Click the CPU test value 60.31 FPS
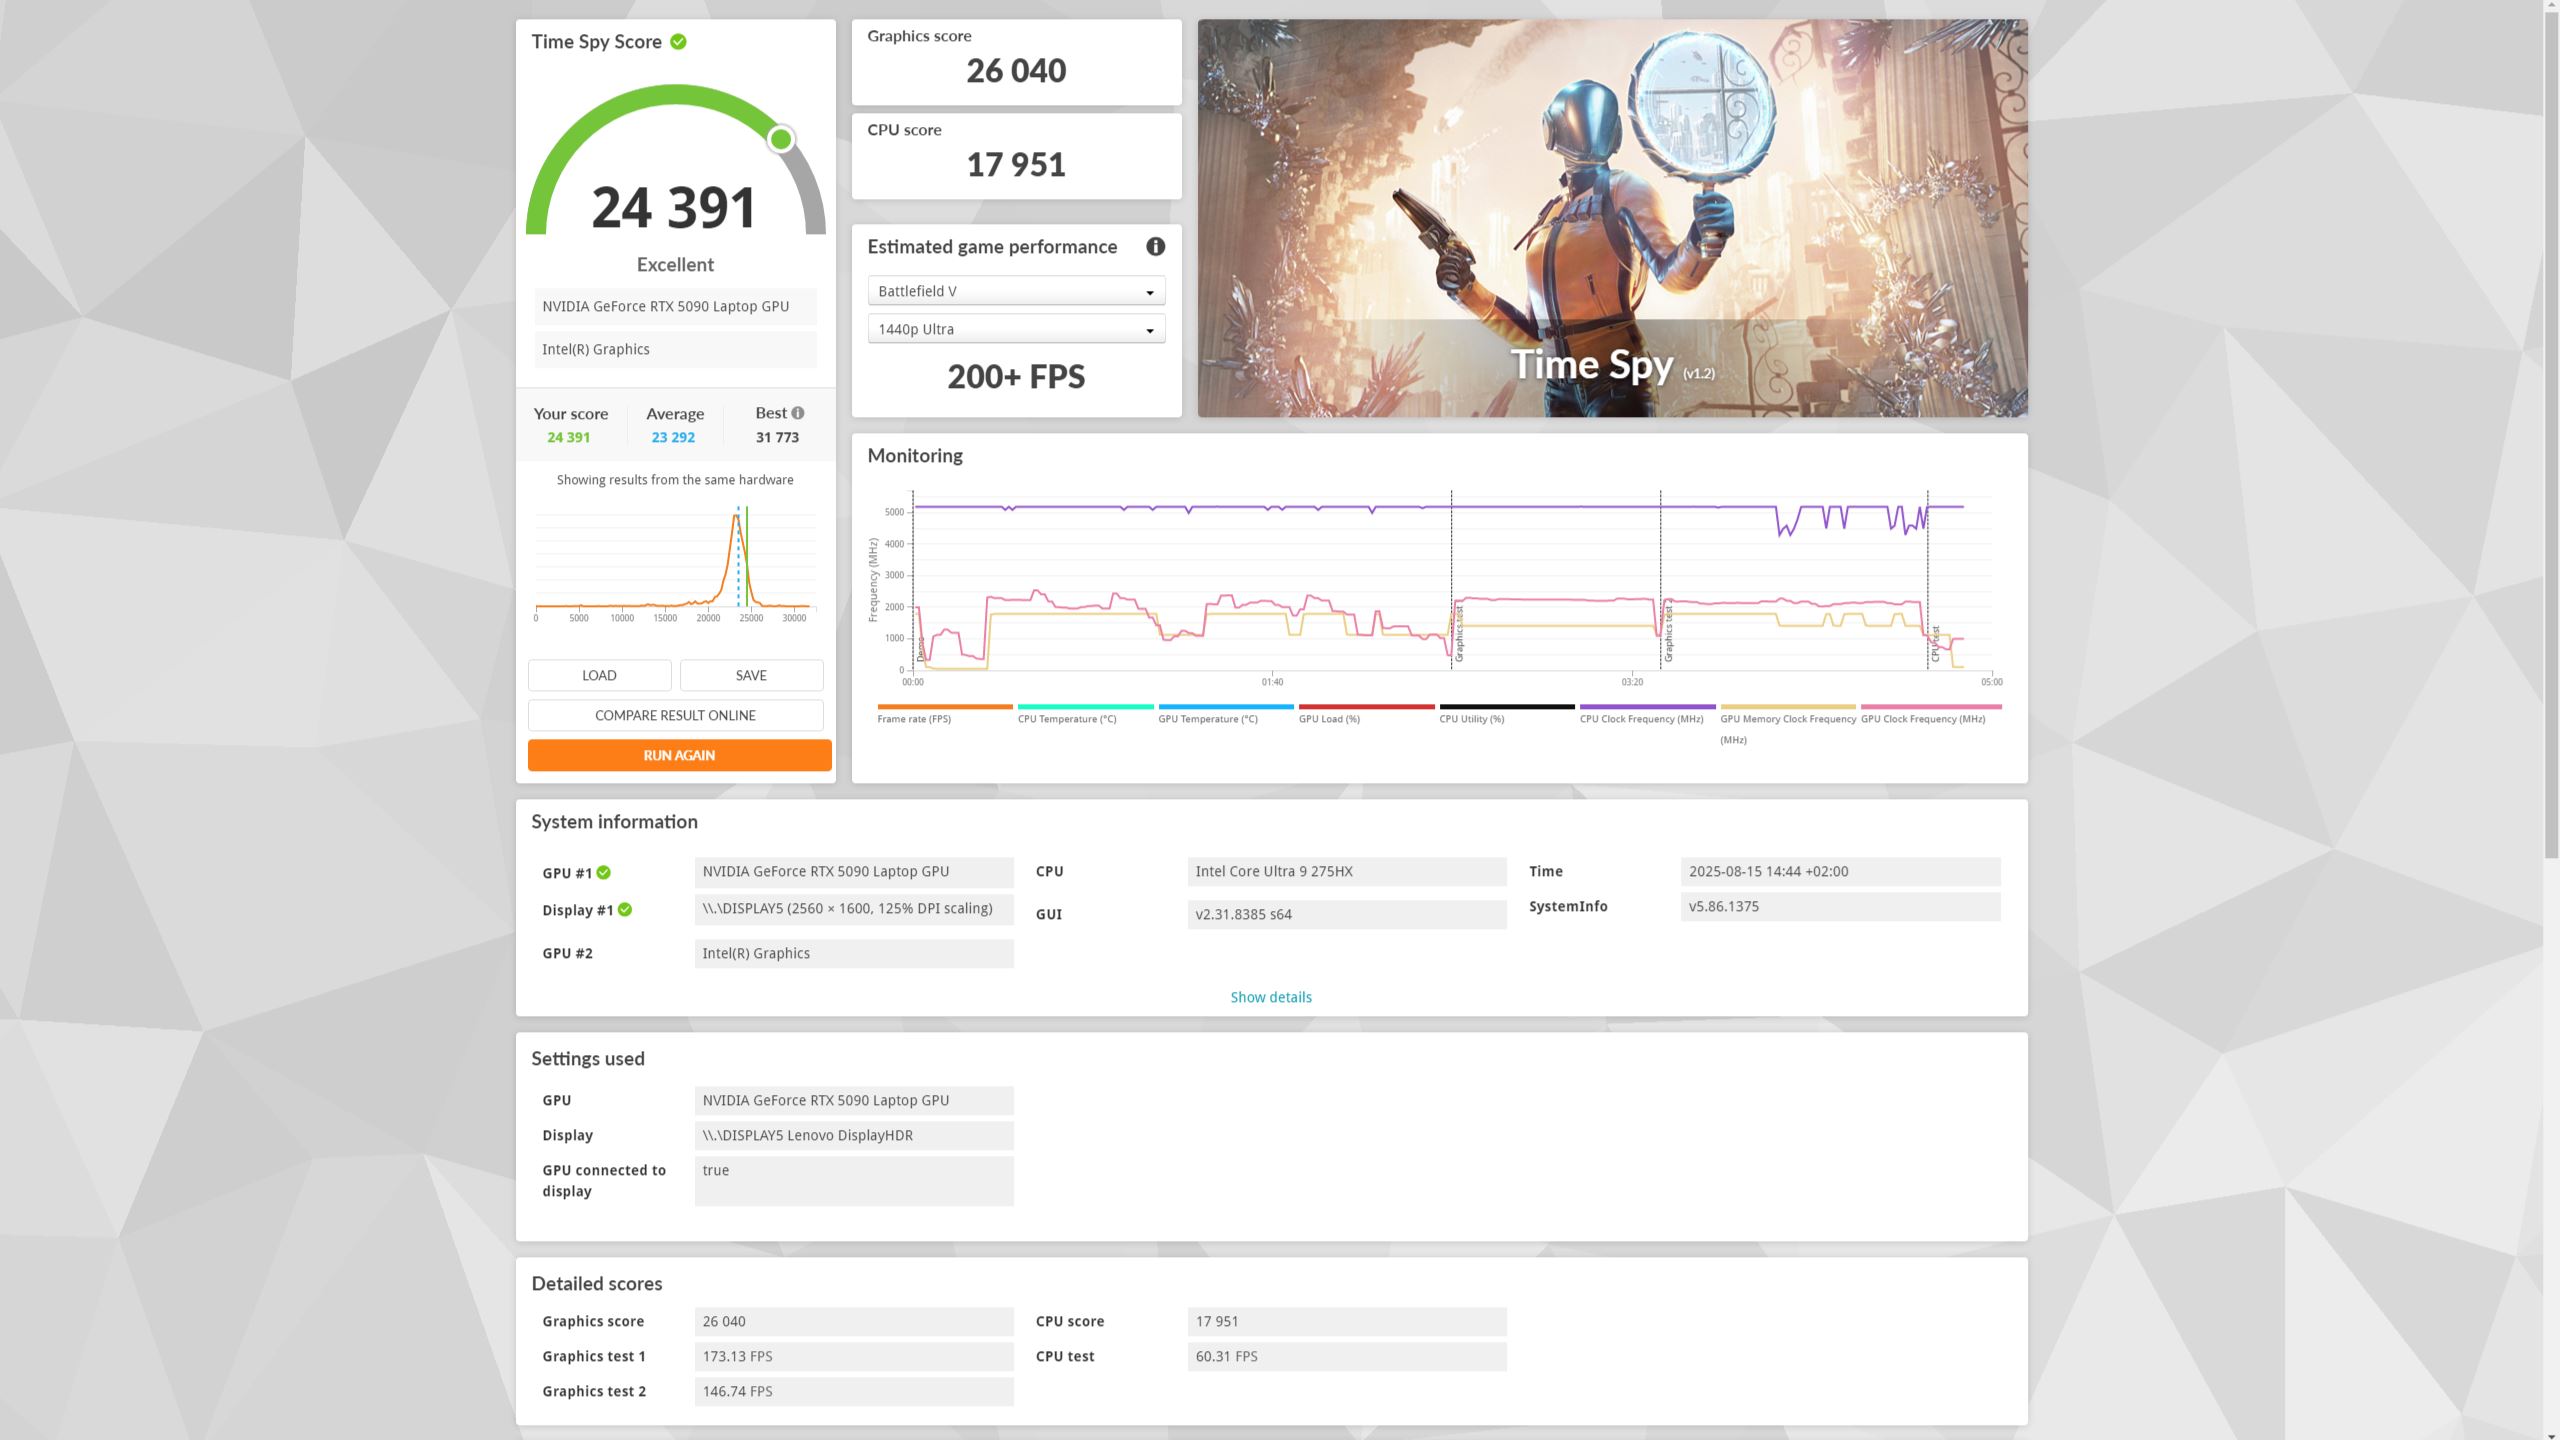2560x1440 pixels. click(1347, 1356)
